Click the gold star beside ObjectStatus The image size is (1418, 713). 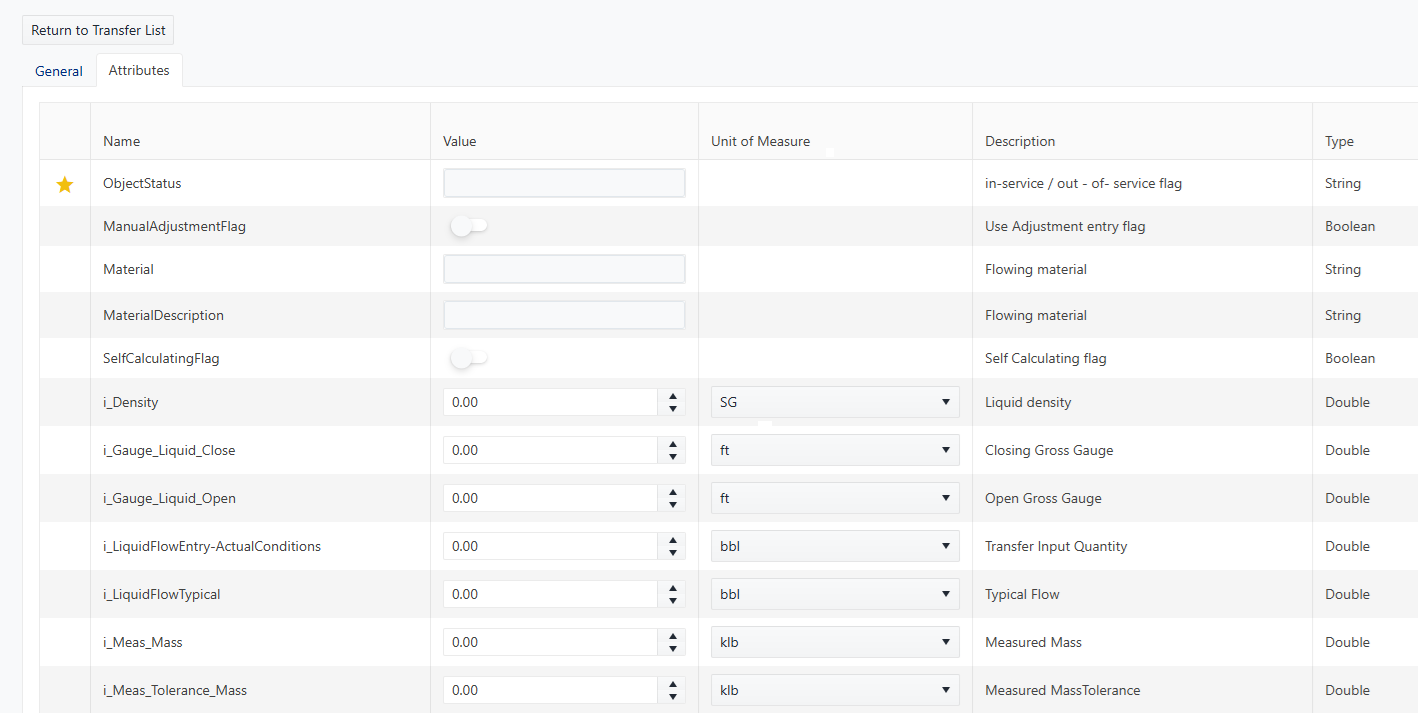pos(65,184)
